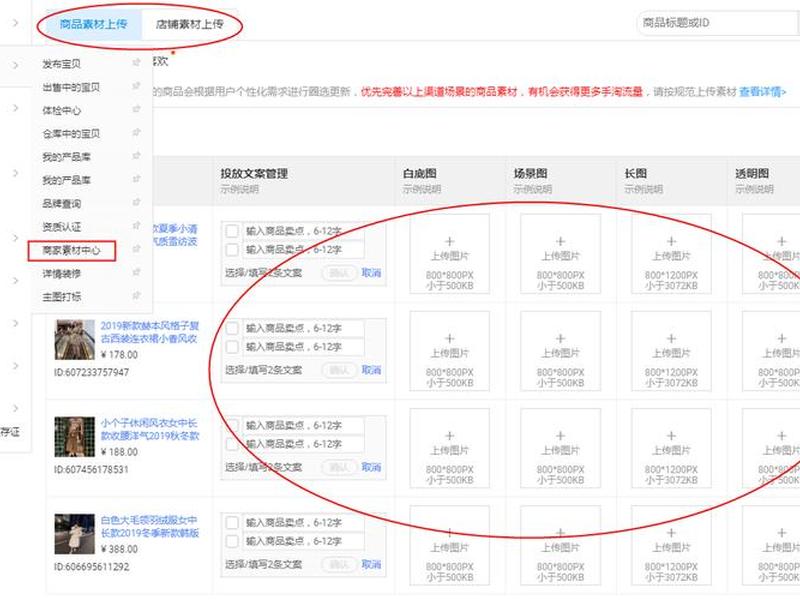Tick second selling-point checkbox for ID 607233757947

pyautogui.click(x=232, y=347)
